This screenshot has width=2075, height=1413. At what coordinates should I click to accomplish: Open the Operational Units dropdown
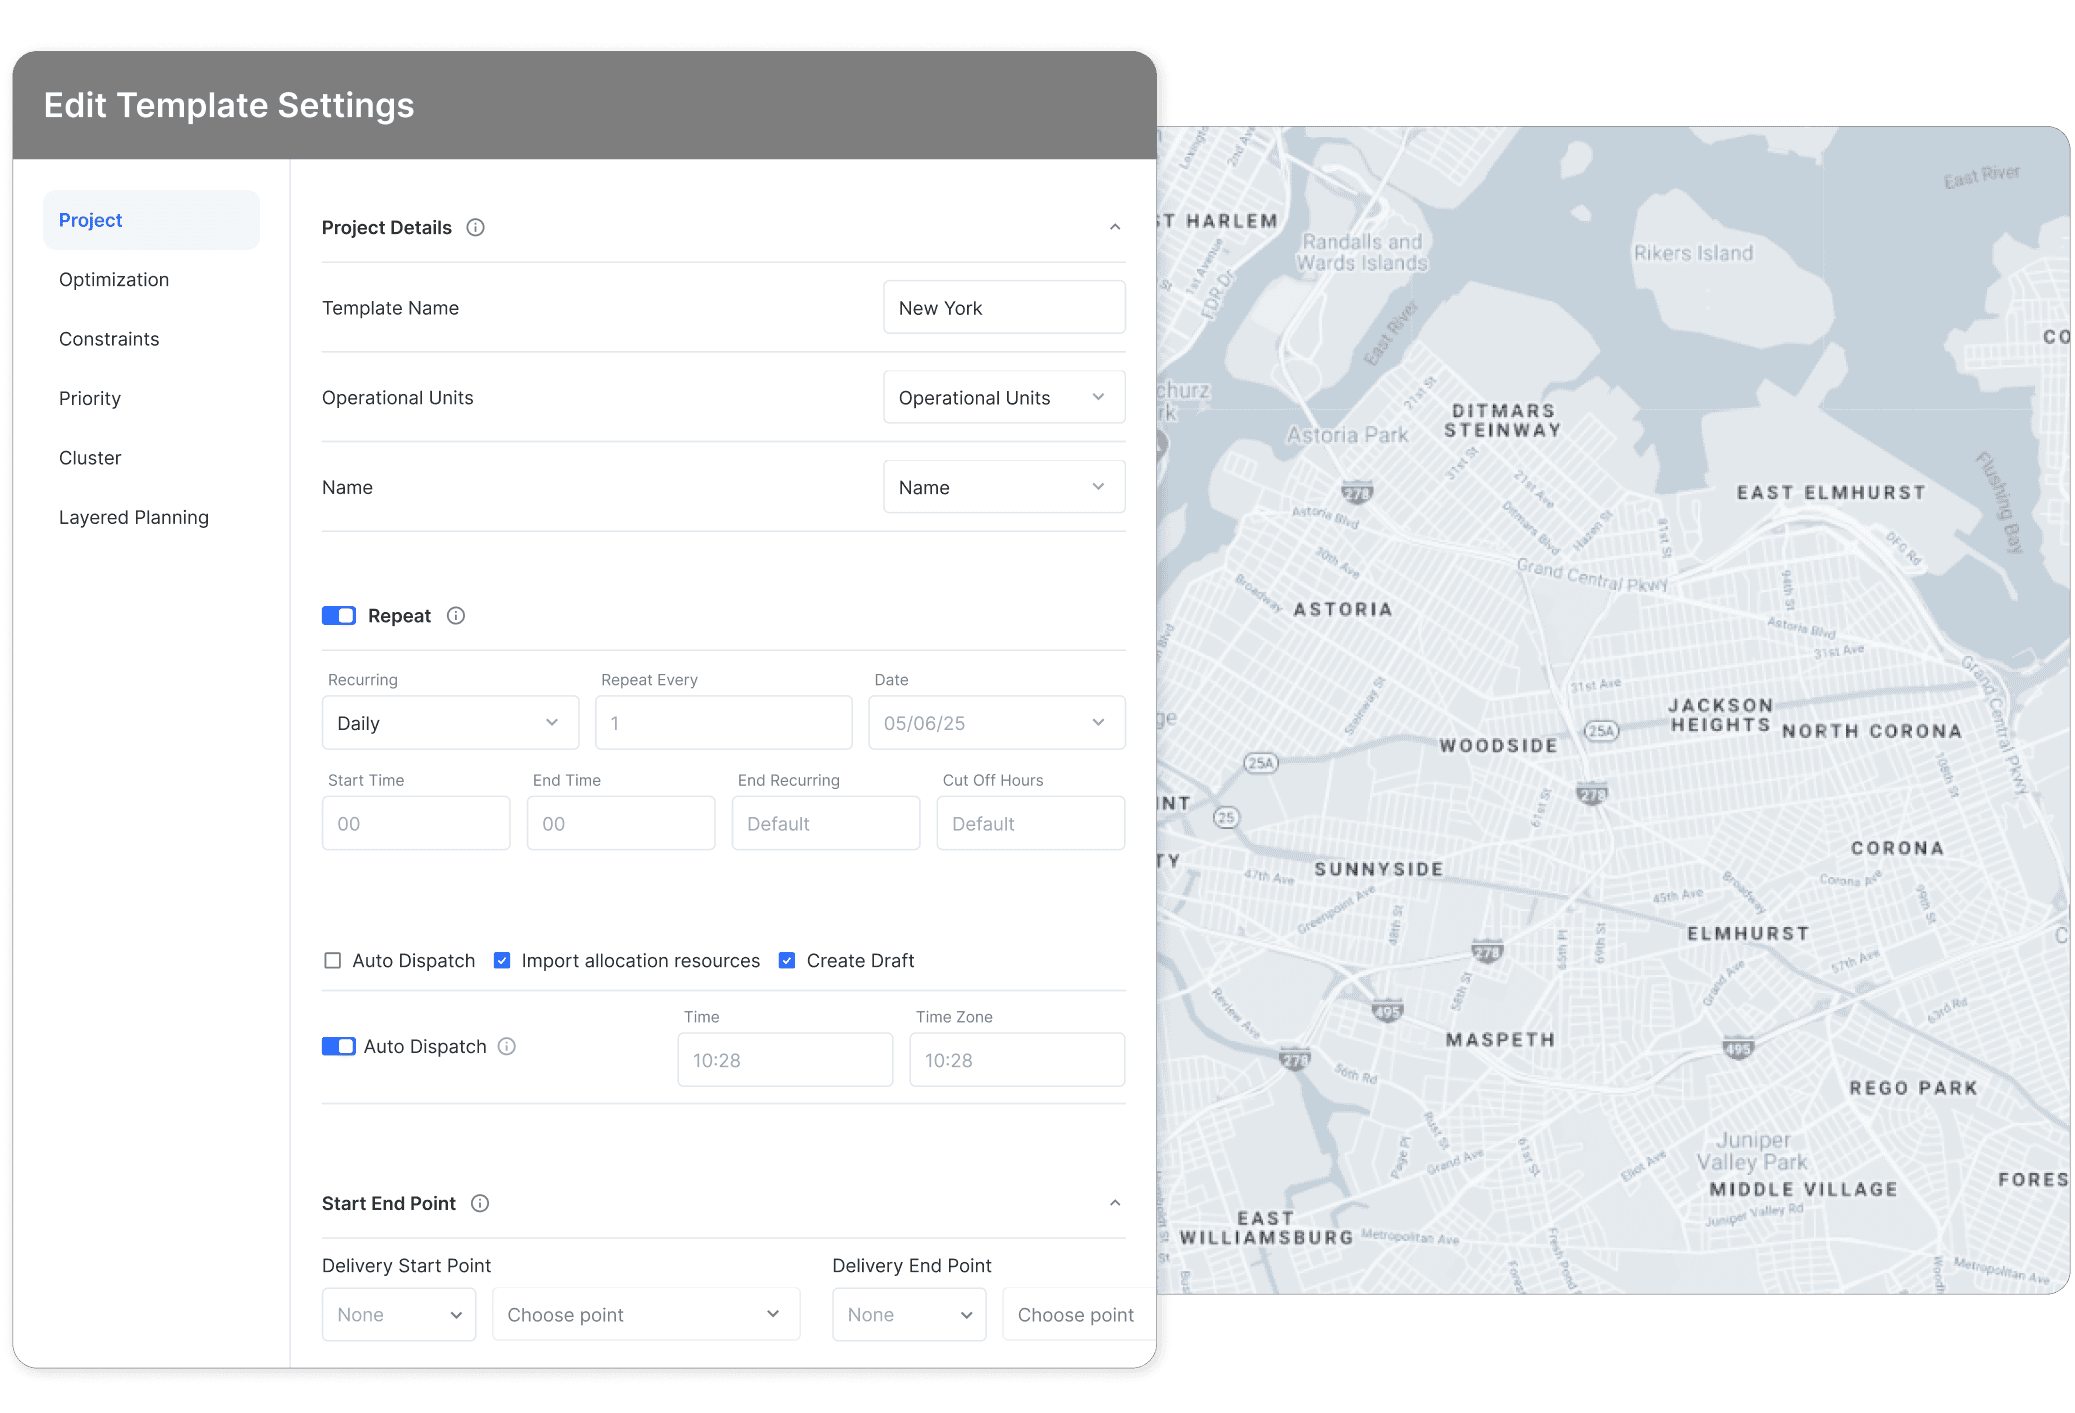pyautogui.click(x=1004, y=397)
